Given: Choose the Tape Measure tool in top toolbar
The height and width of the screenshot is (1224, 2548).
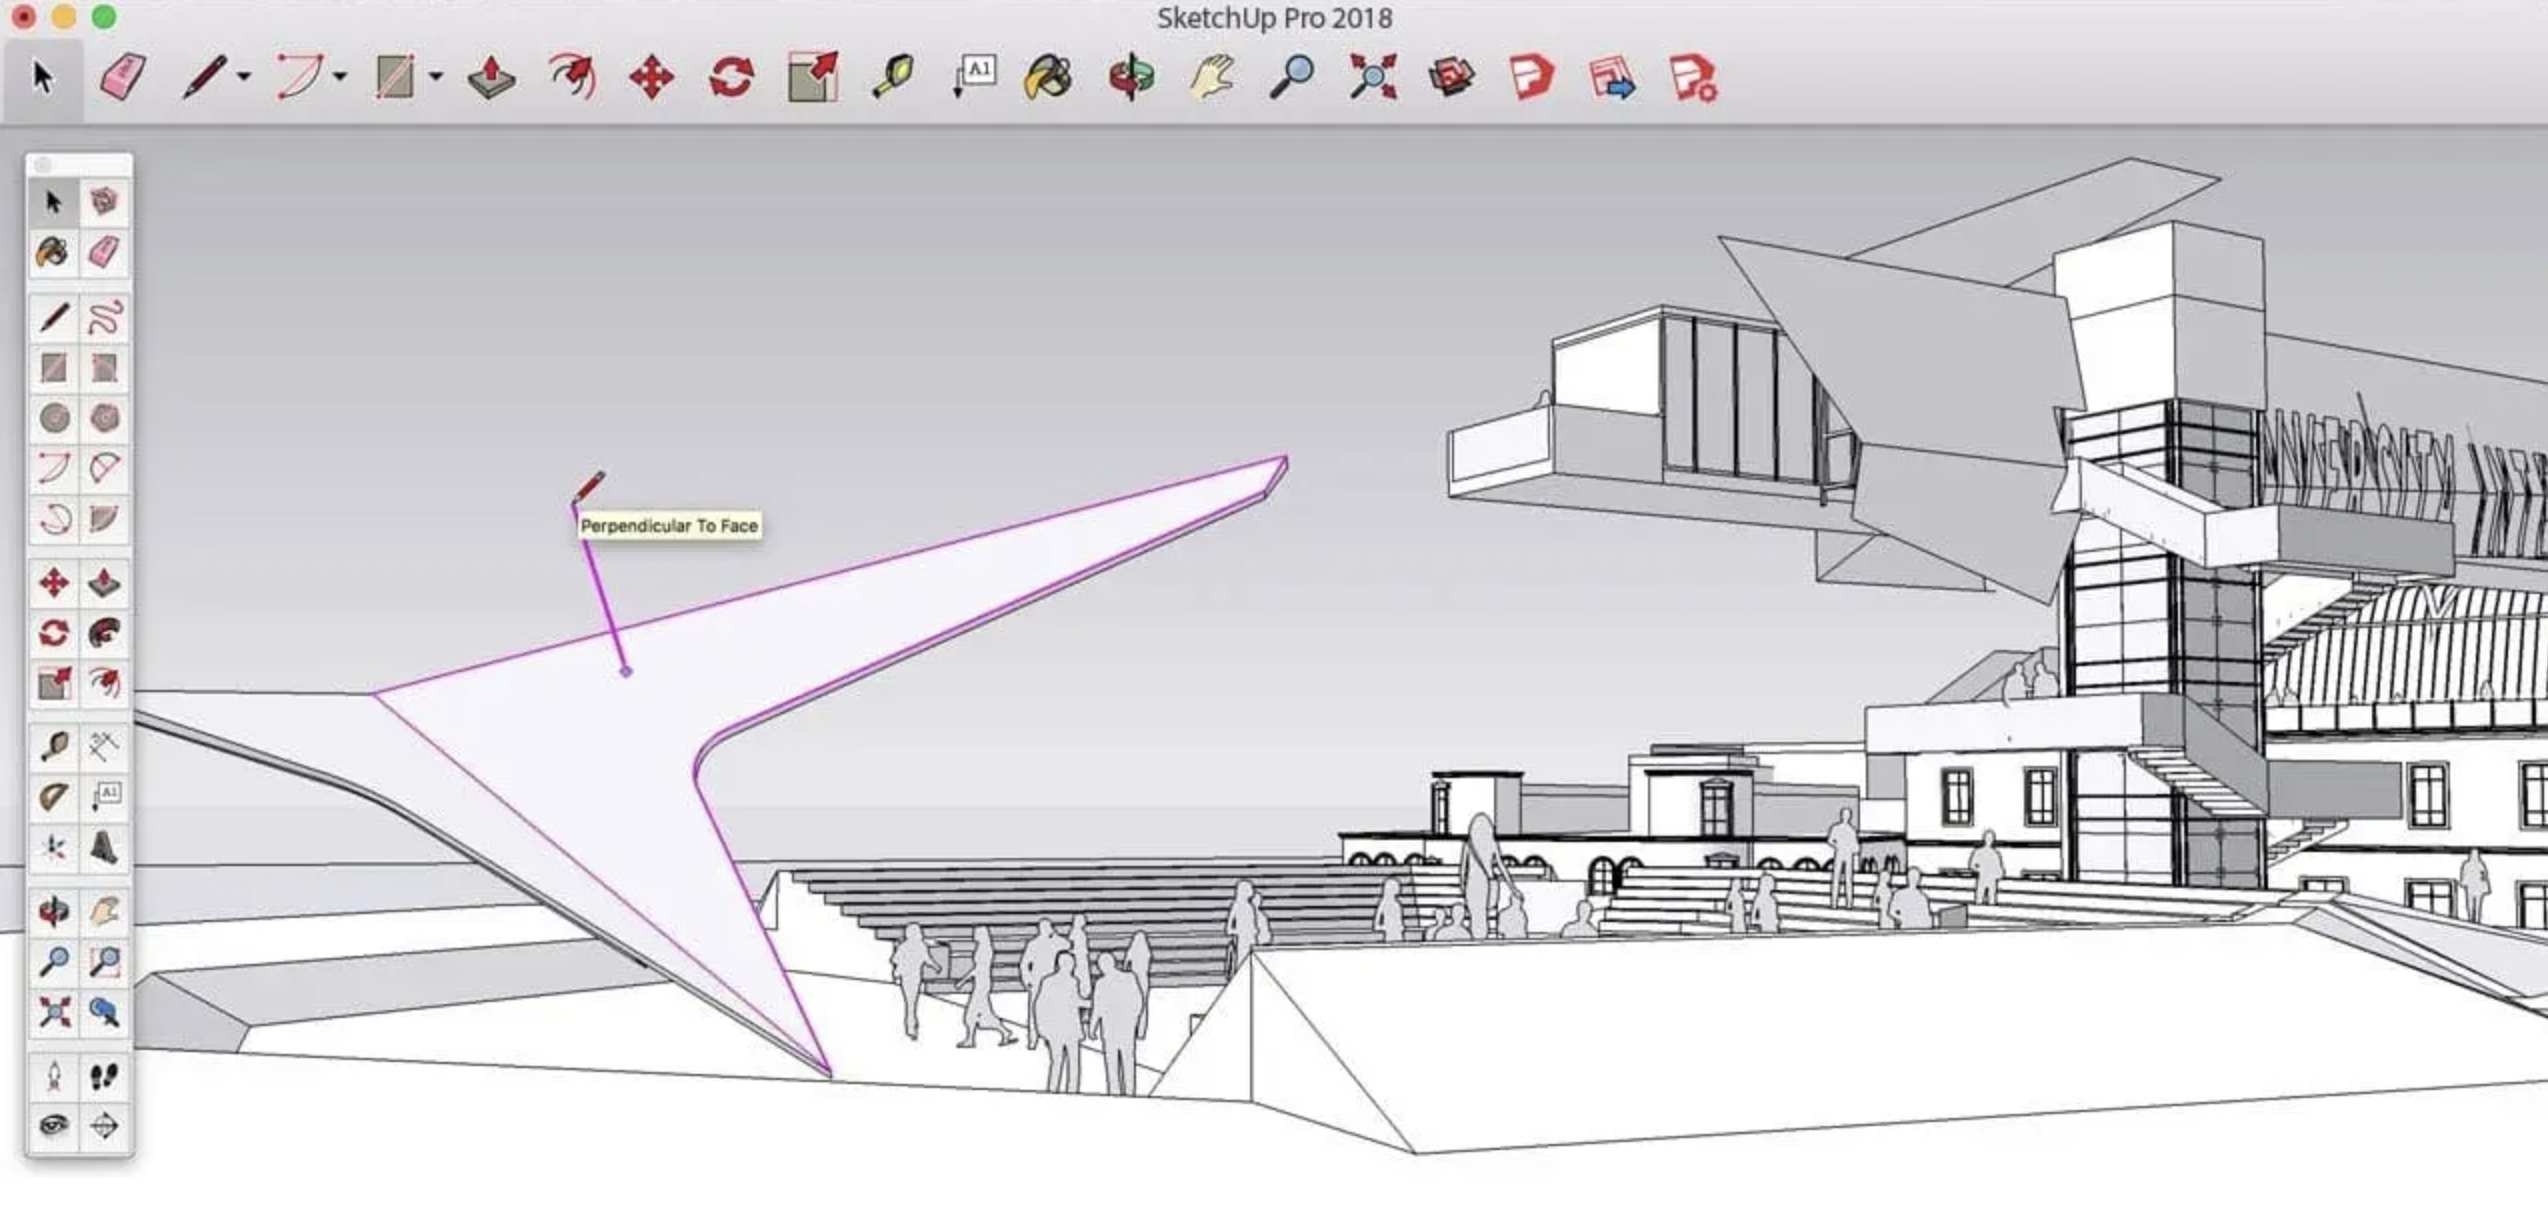Looking at the screenshot, I should tap(892, 77).
